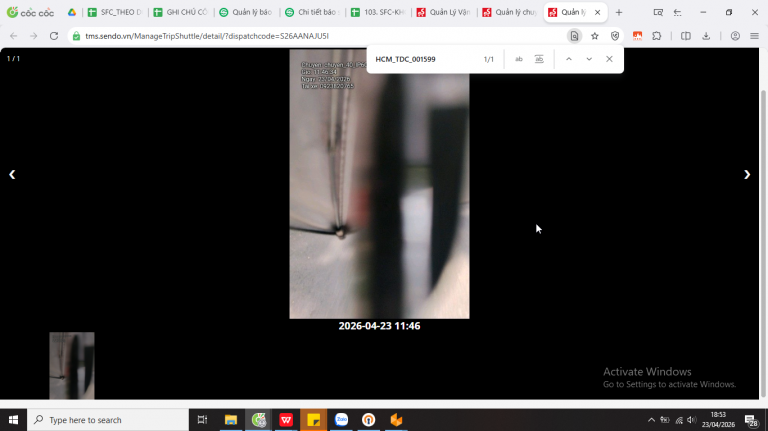Switch to the SFC_THEO tab
This screenshot has width=768, height=431.
pyautogui.click(x=115, y=12)
